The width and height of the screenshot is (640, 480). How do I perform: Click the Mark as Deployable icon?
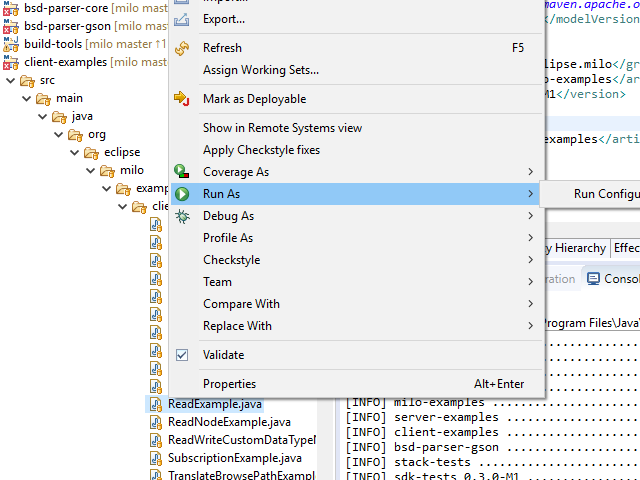tap(182, 99)
